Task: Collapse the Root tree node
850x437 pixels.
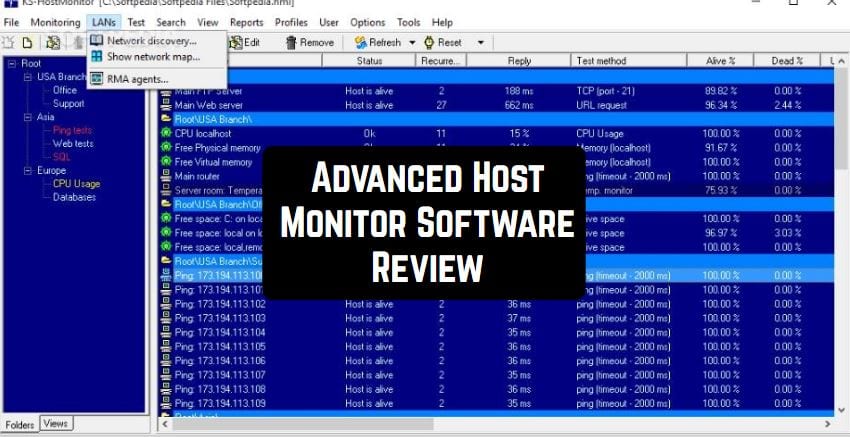Action: [12, 63]
